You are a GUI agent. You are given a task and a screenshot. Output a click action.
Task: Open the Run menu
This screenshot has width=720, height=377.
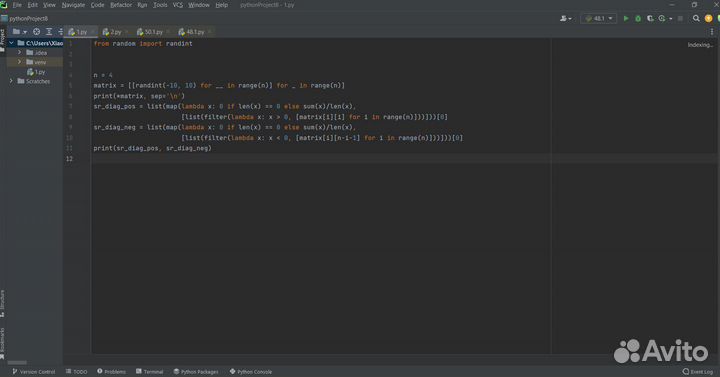click(x=142, y=5)
